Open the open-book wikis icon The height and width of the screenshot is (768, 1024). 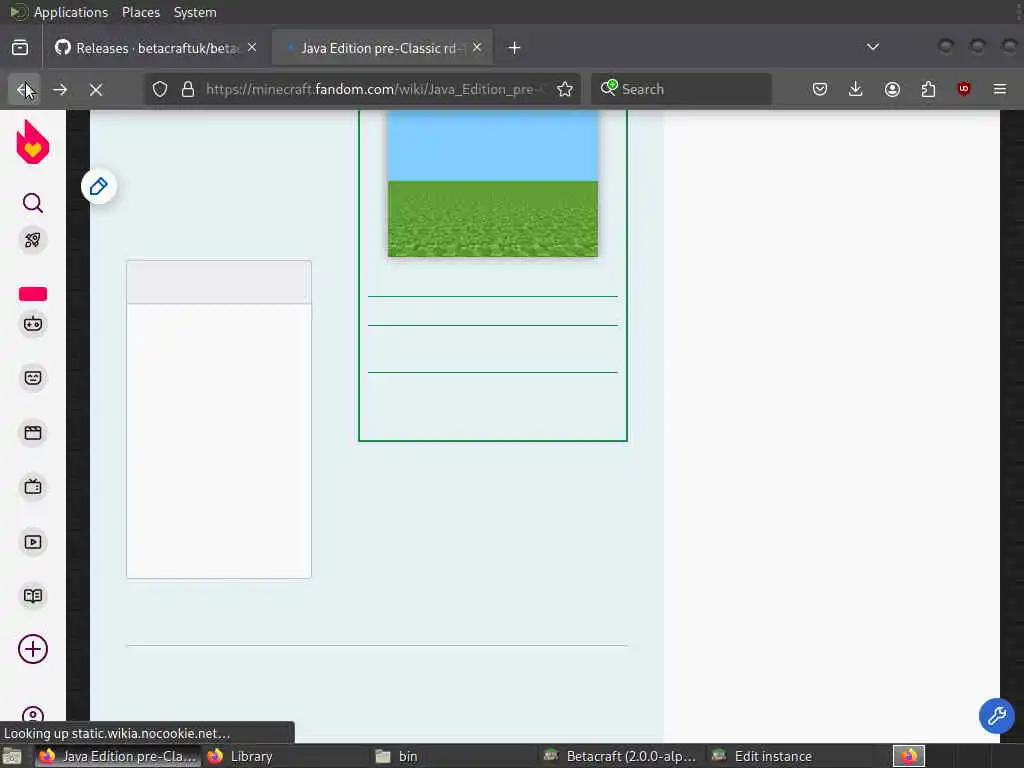(33, 596)
